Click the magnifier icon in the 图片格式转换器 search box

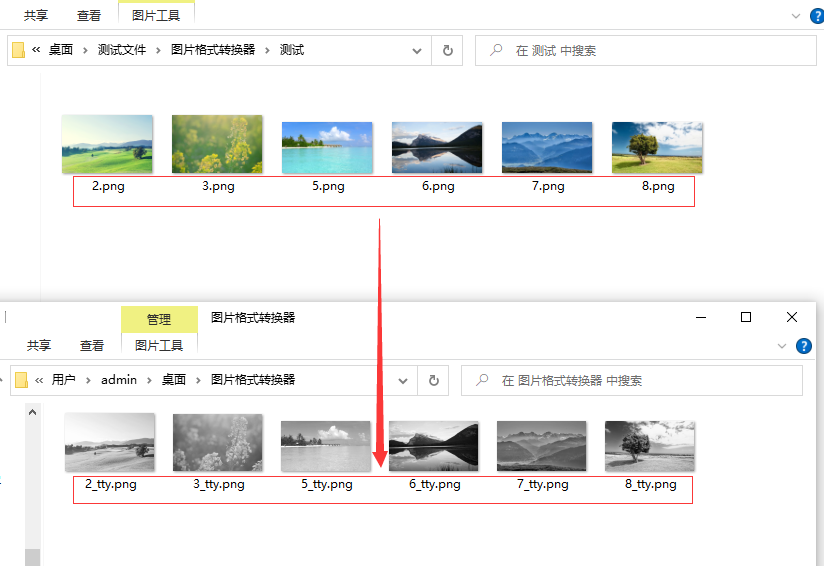(482, 380)
